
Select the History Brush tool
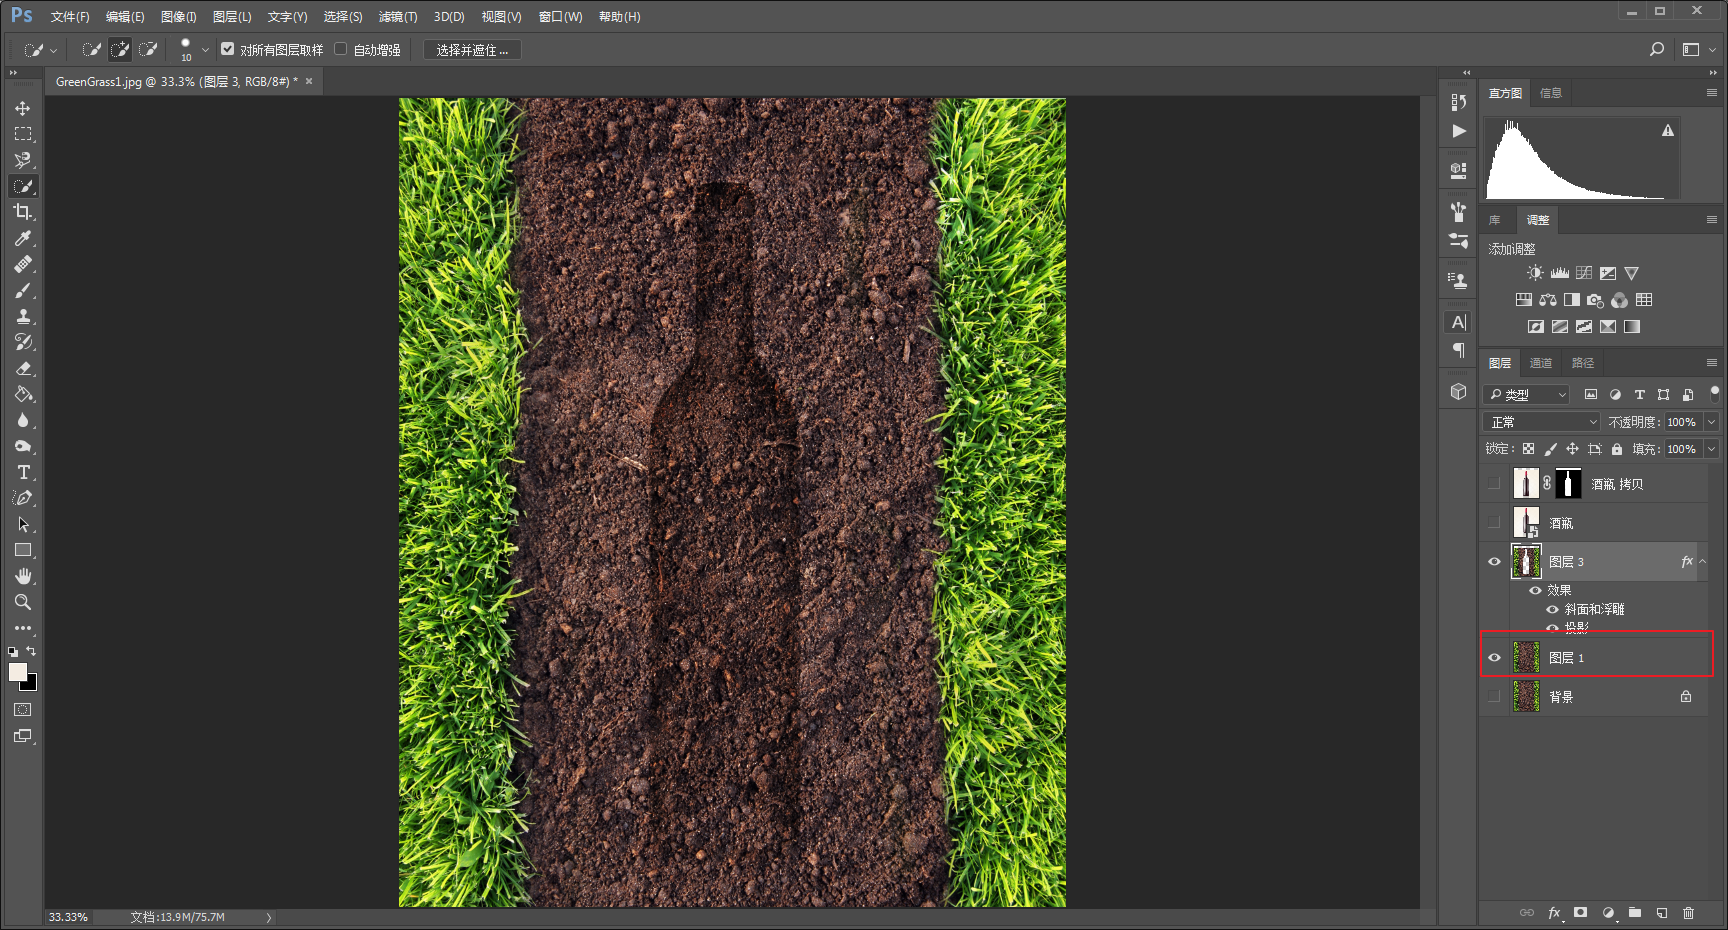pos(22,342)
